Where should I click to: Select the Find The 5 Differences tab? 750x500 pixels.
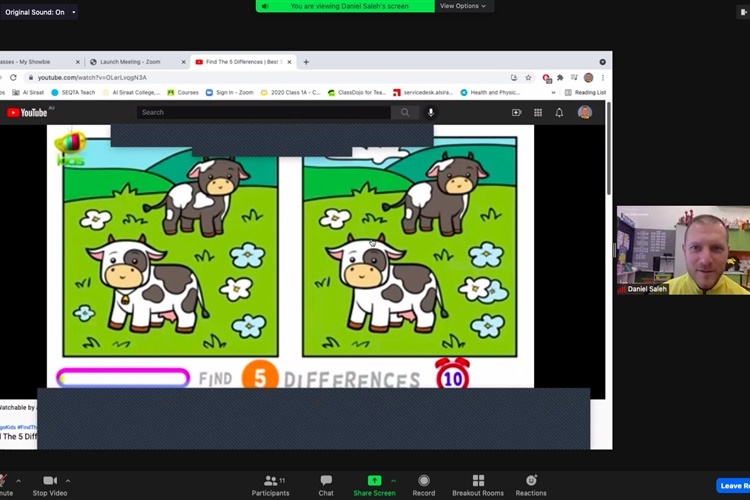pos(243,62)
